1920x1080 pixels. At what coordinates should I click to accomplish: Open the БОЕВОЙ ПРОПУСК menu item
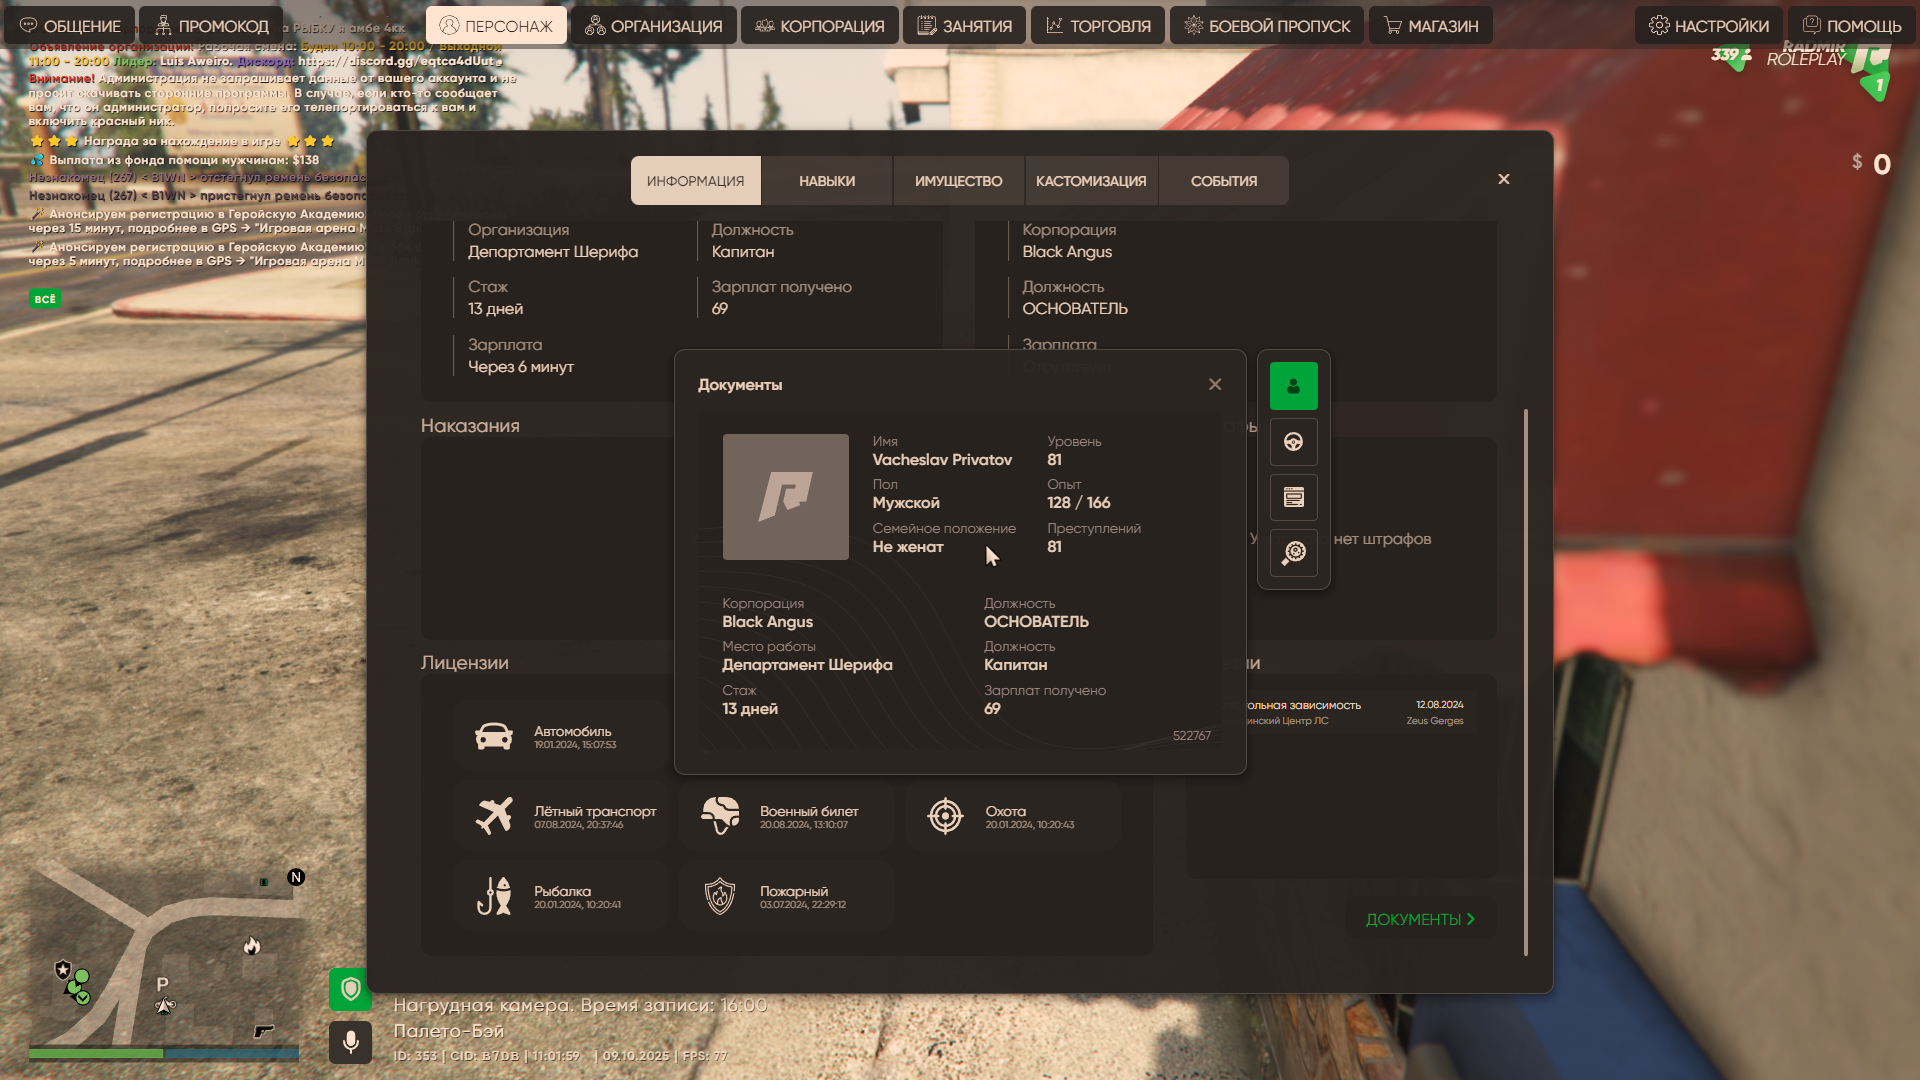coord(1266,26)
